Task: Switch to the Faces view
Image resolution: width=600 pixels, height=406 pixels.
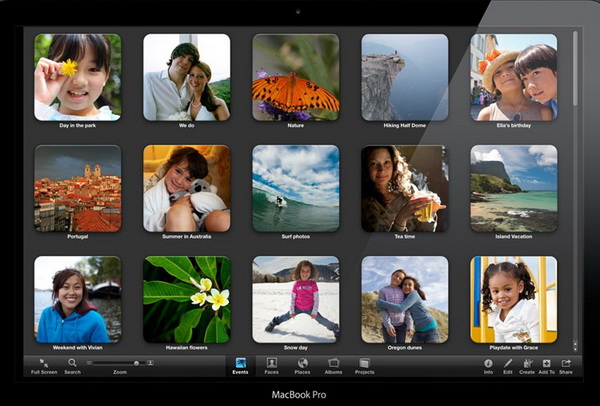Action: (271, 364)
